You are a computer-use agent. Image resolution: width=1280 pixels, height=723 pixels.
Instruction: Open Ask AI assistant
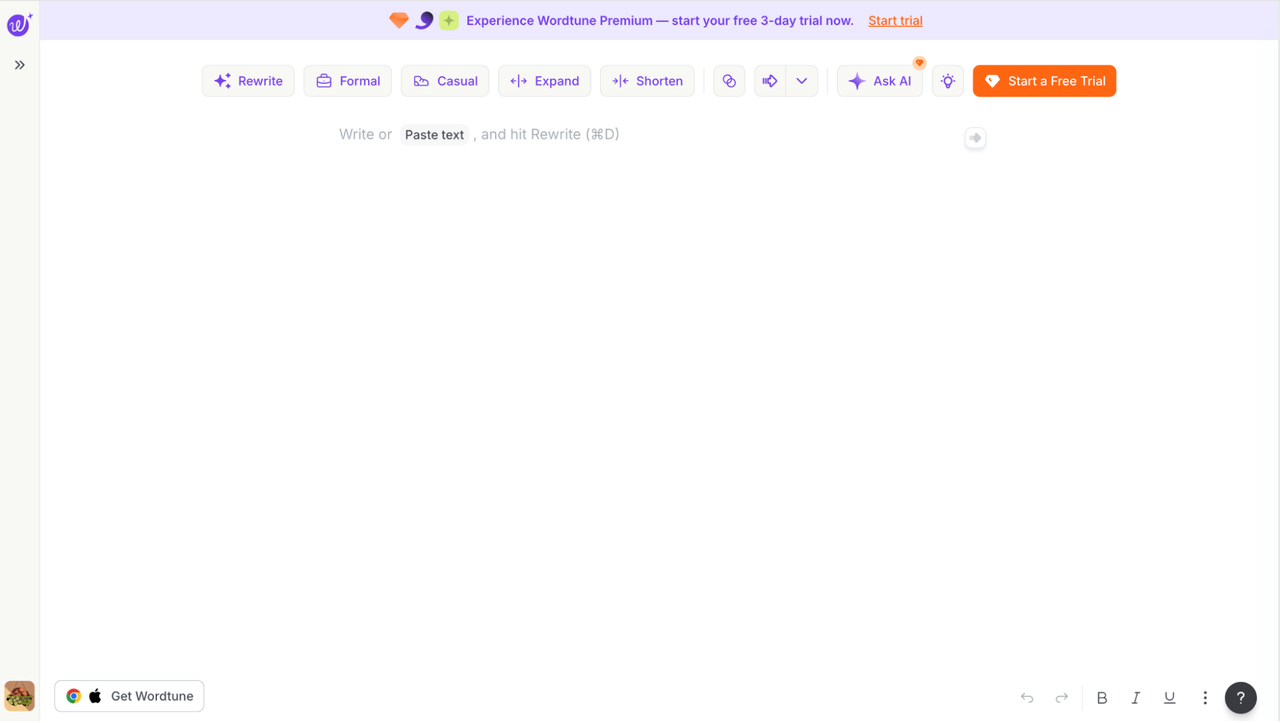(880, 81)
